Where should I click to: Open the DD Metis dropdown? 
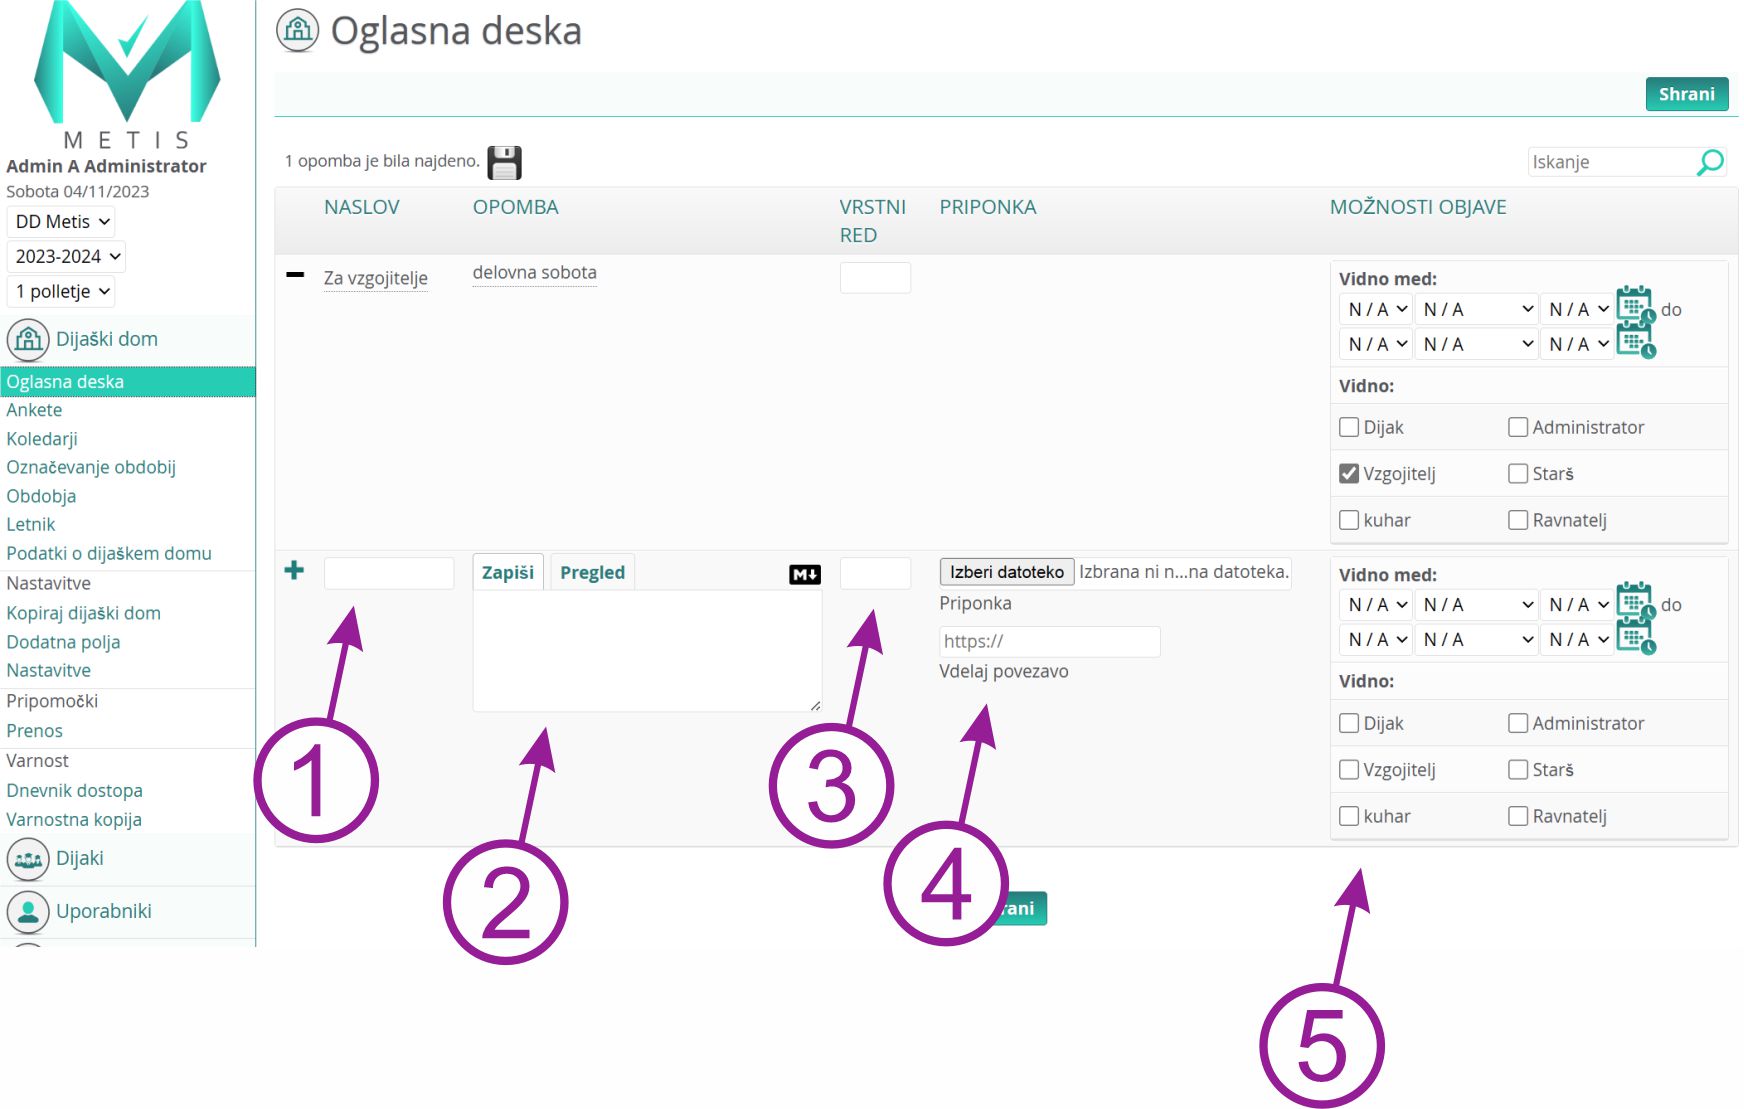click(x=61, y=222)
